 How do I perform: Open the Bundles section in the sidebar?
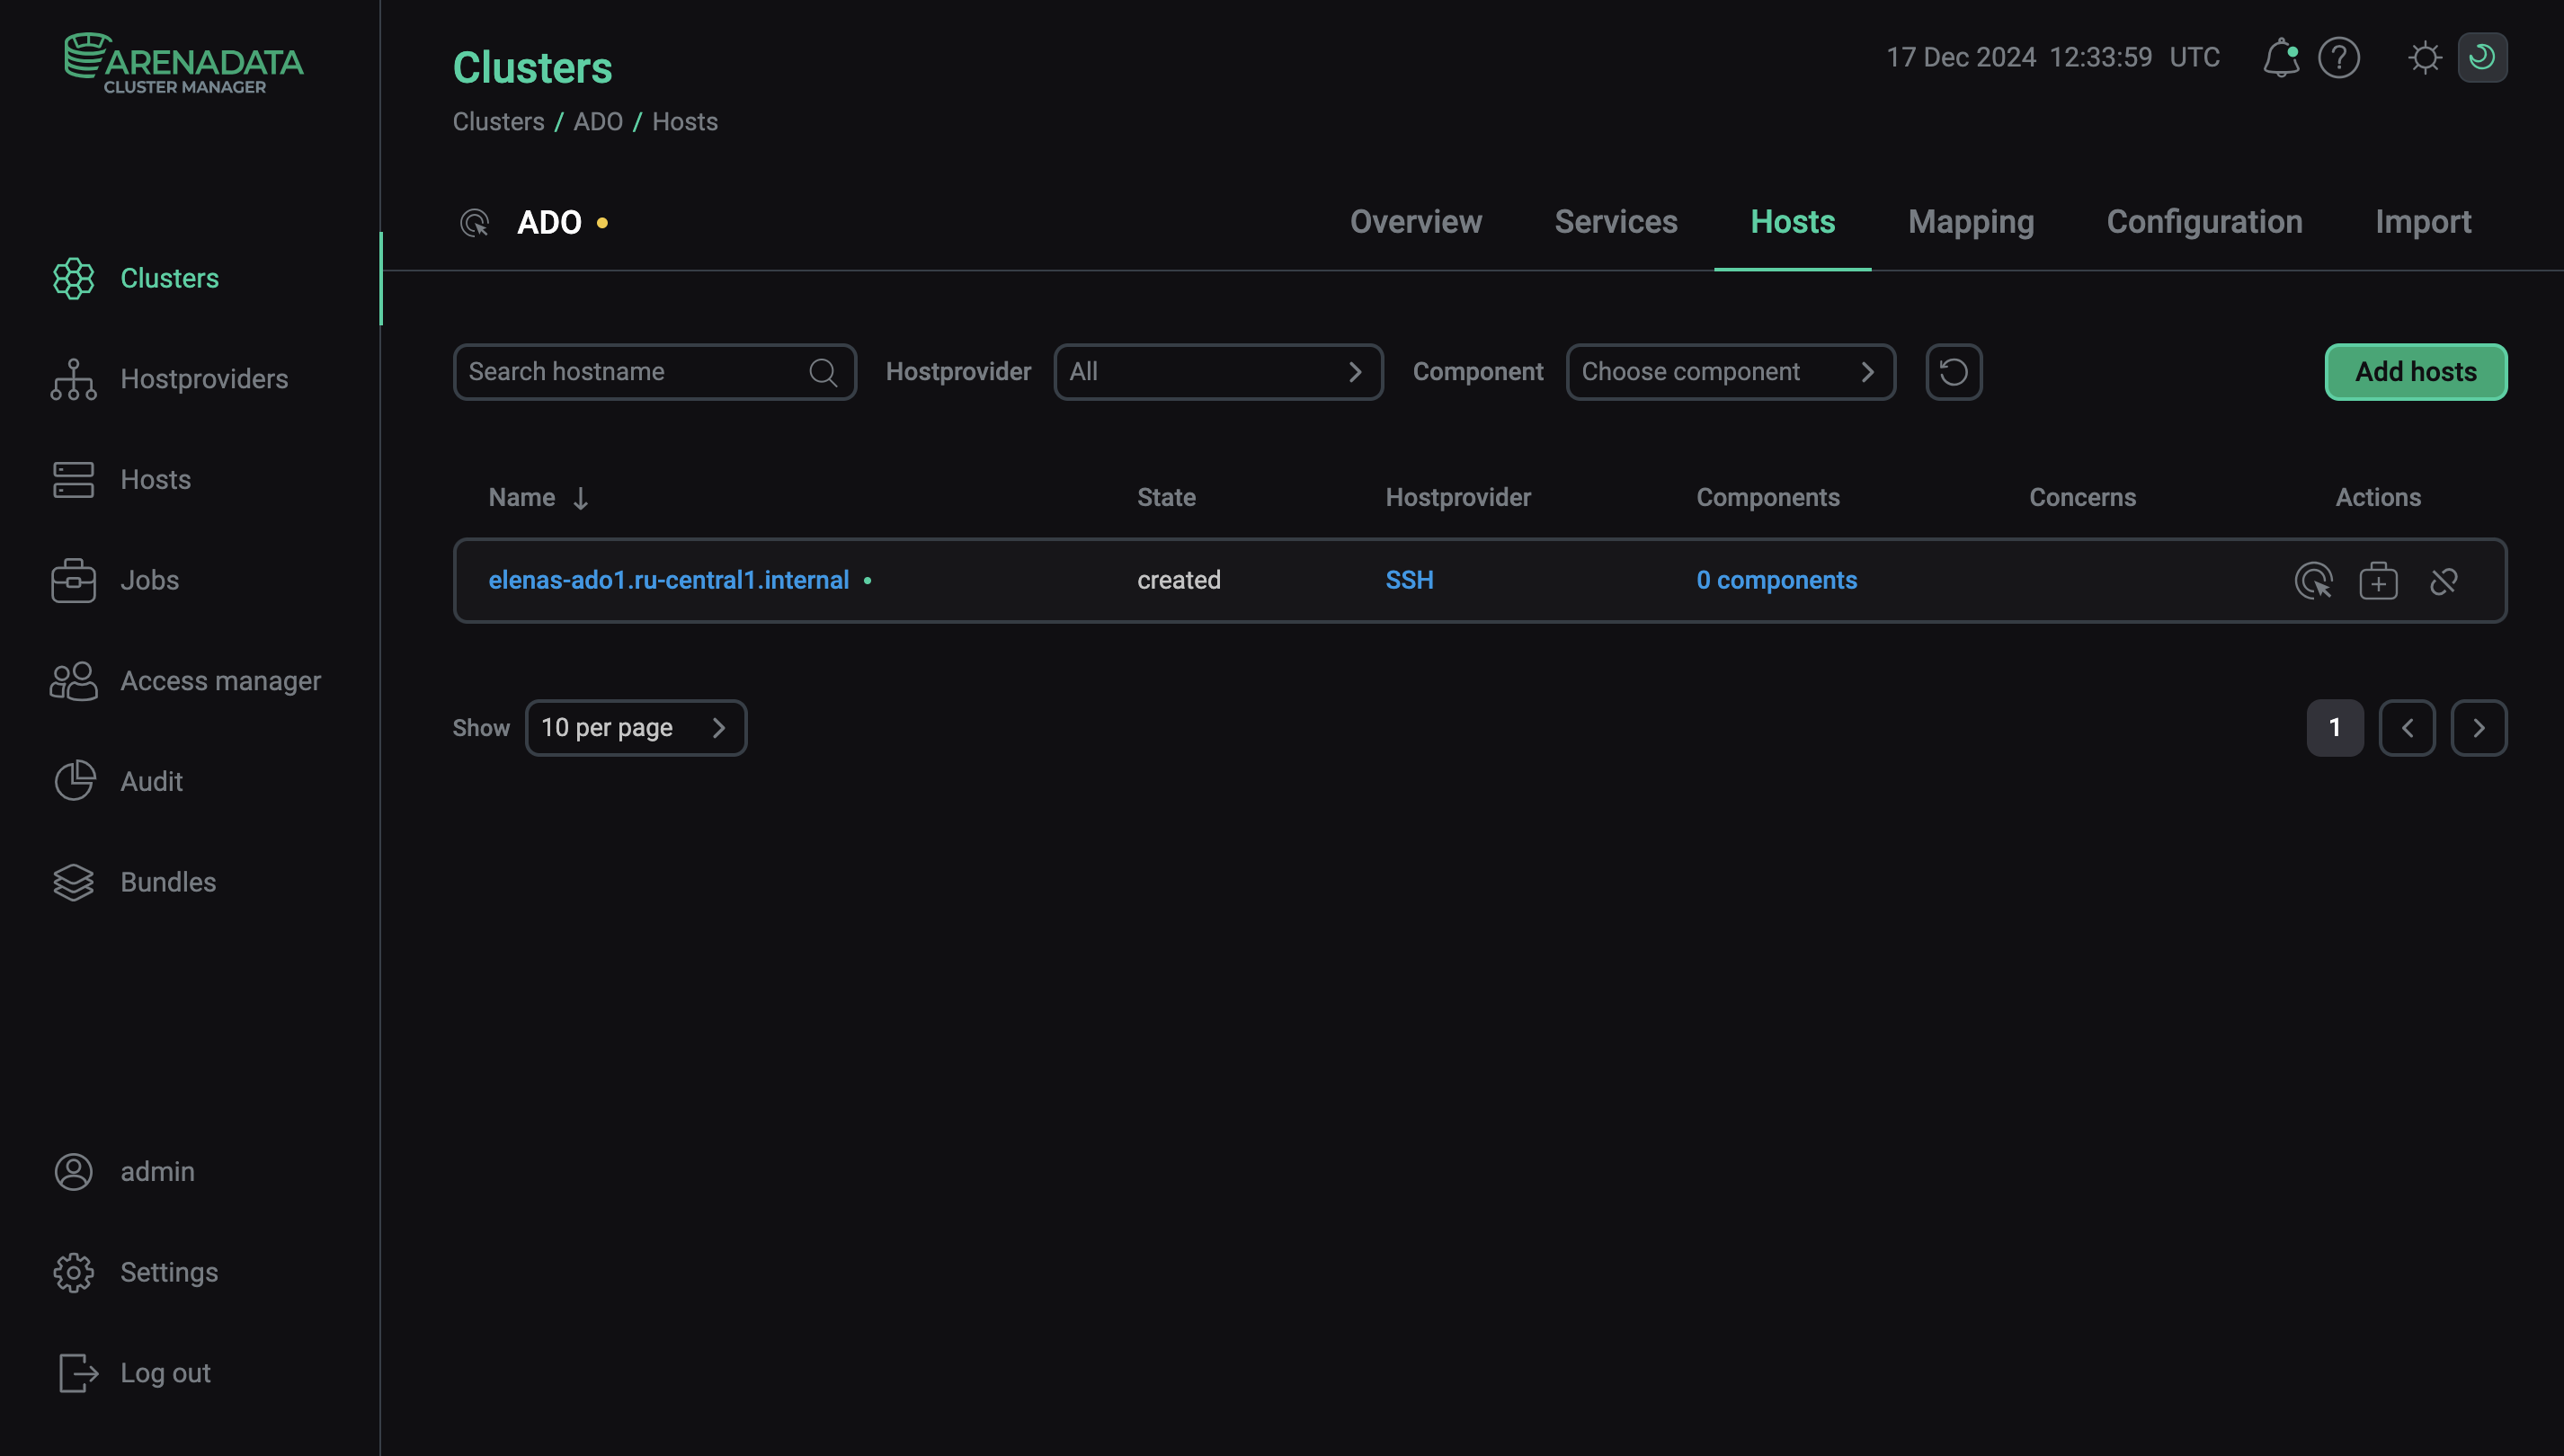[x=167, y=882]
